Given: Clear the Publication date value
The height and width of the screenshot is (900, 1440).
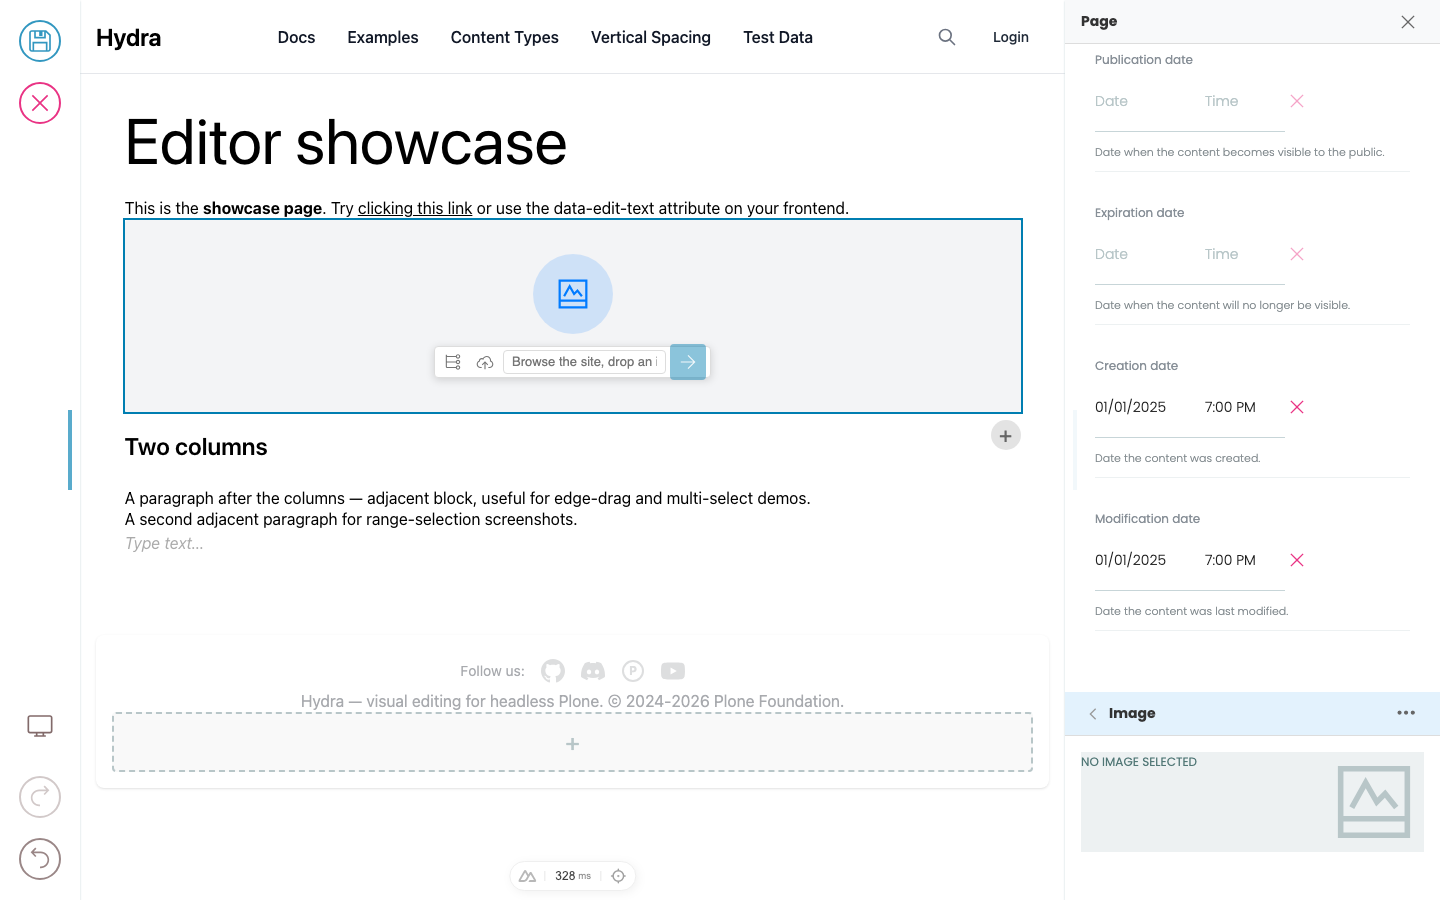Looking at the screenshot, I should tap(1297, 101).
